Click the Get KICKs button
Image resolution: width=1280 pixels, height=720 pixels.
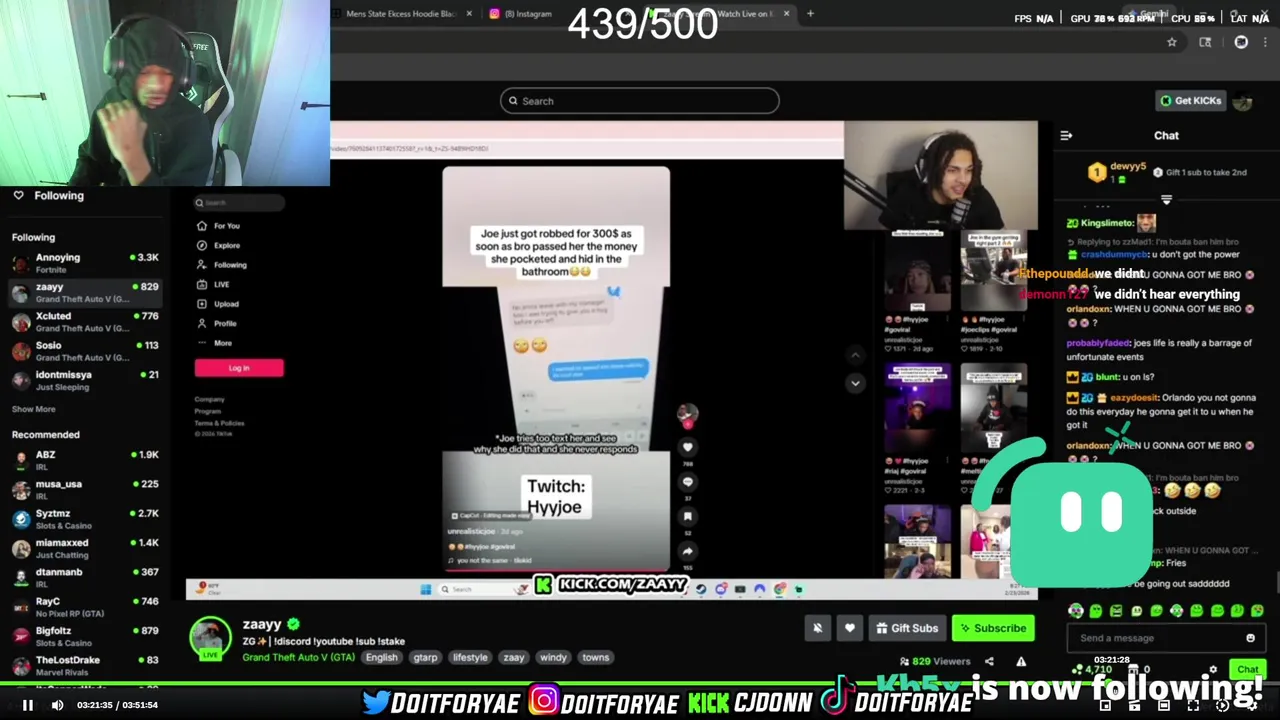1190,101
